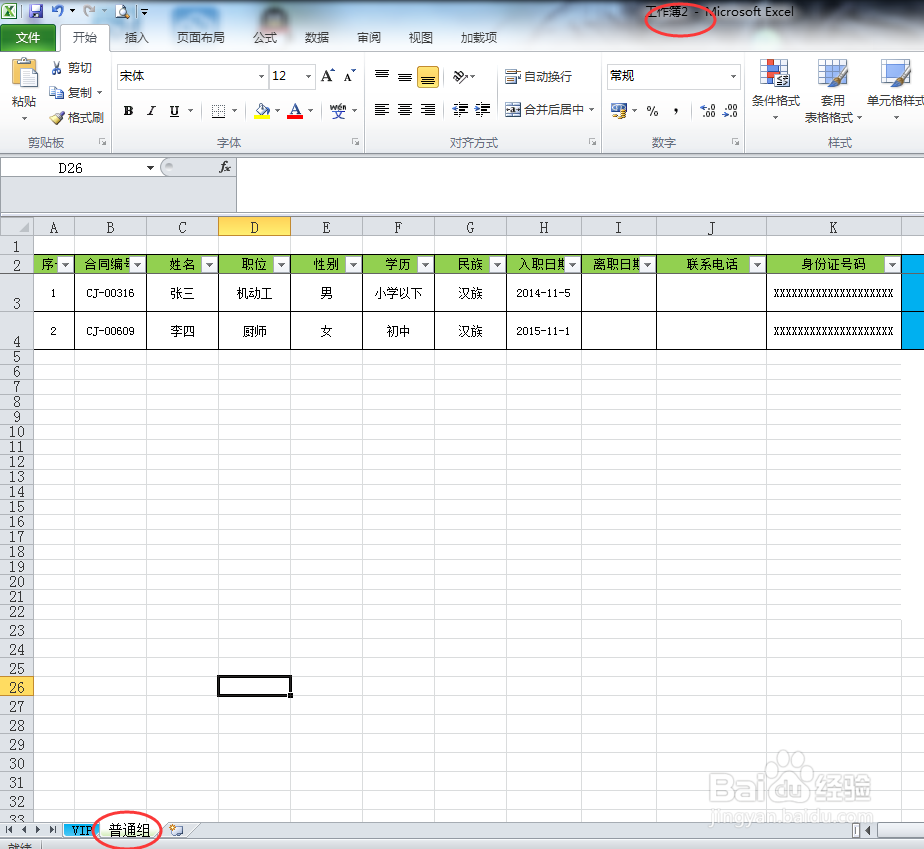Toggle top vertical alignment

click(382, 76)
